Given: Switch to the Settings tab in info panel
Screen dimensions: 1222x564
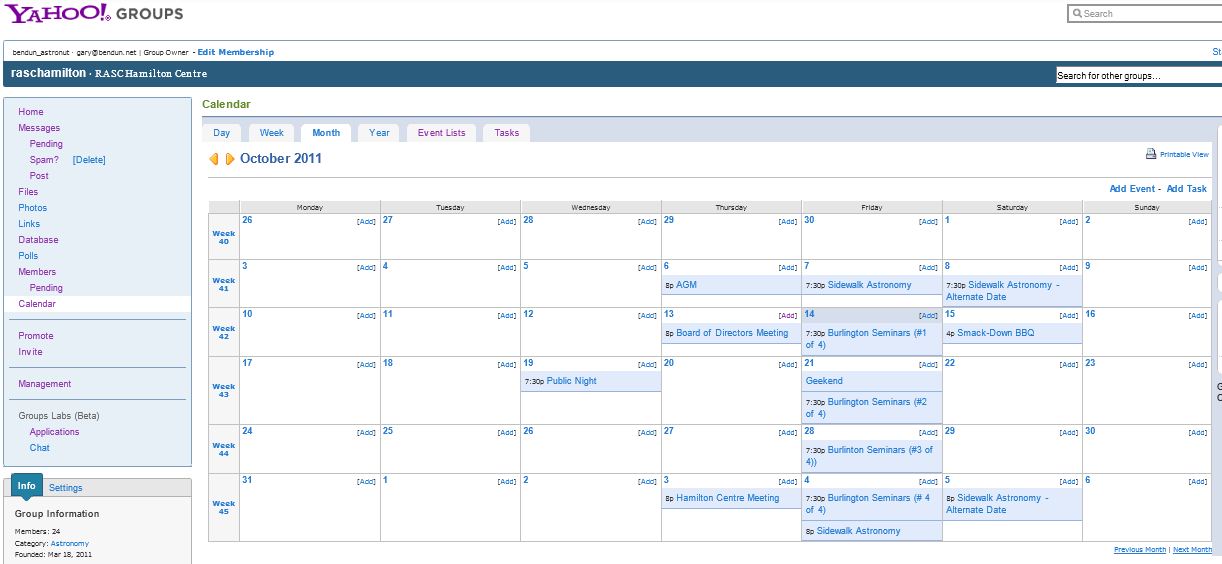Looking at the screenshot, I should tap(66, 488).
